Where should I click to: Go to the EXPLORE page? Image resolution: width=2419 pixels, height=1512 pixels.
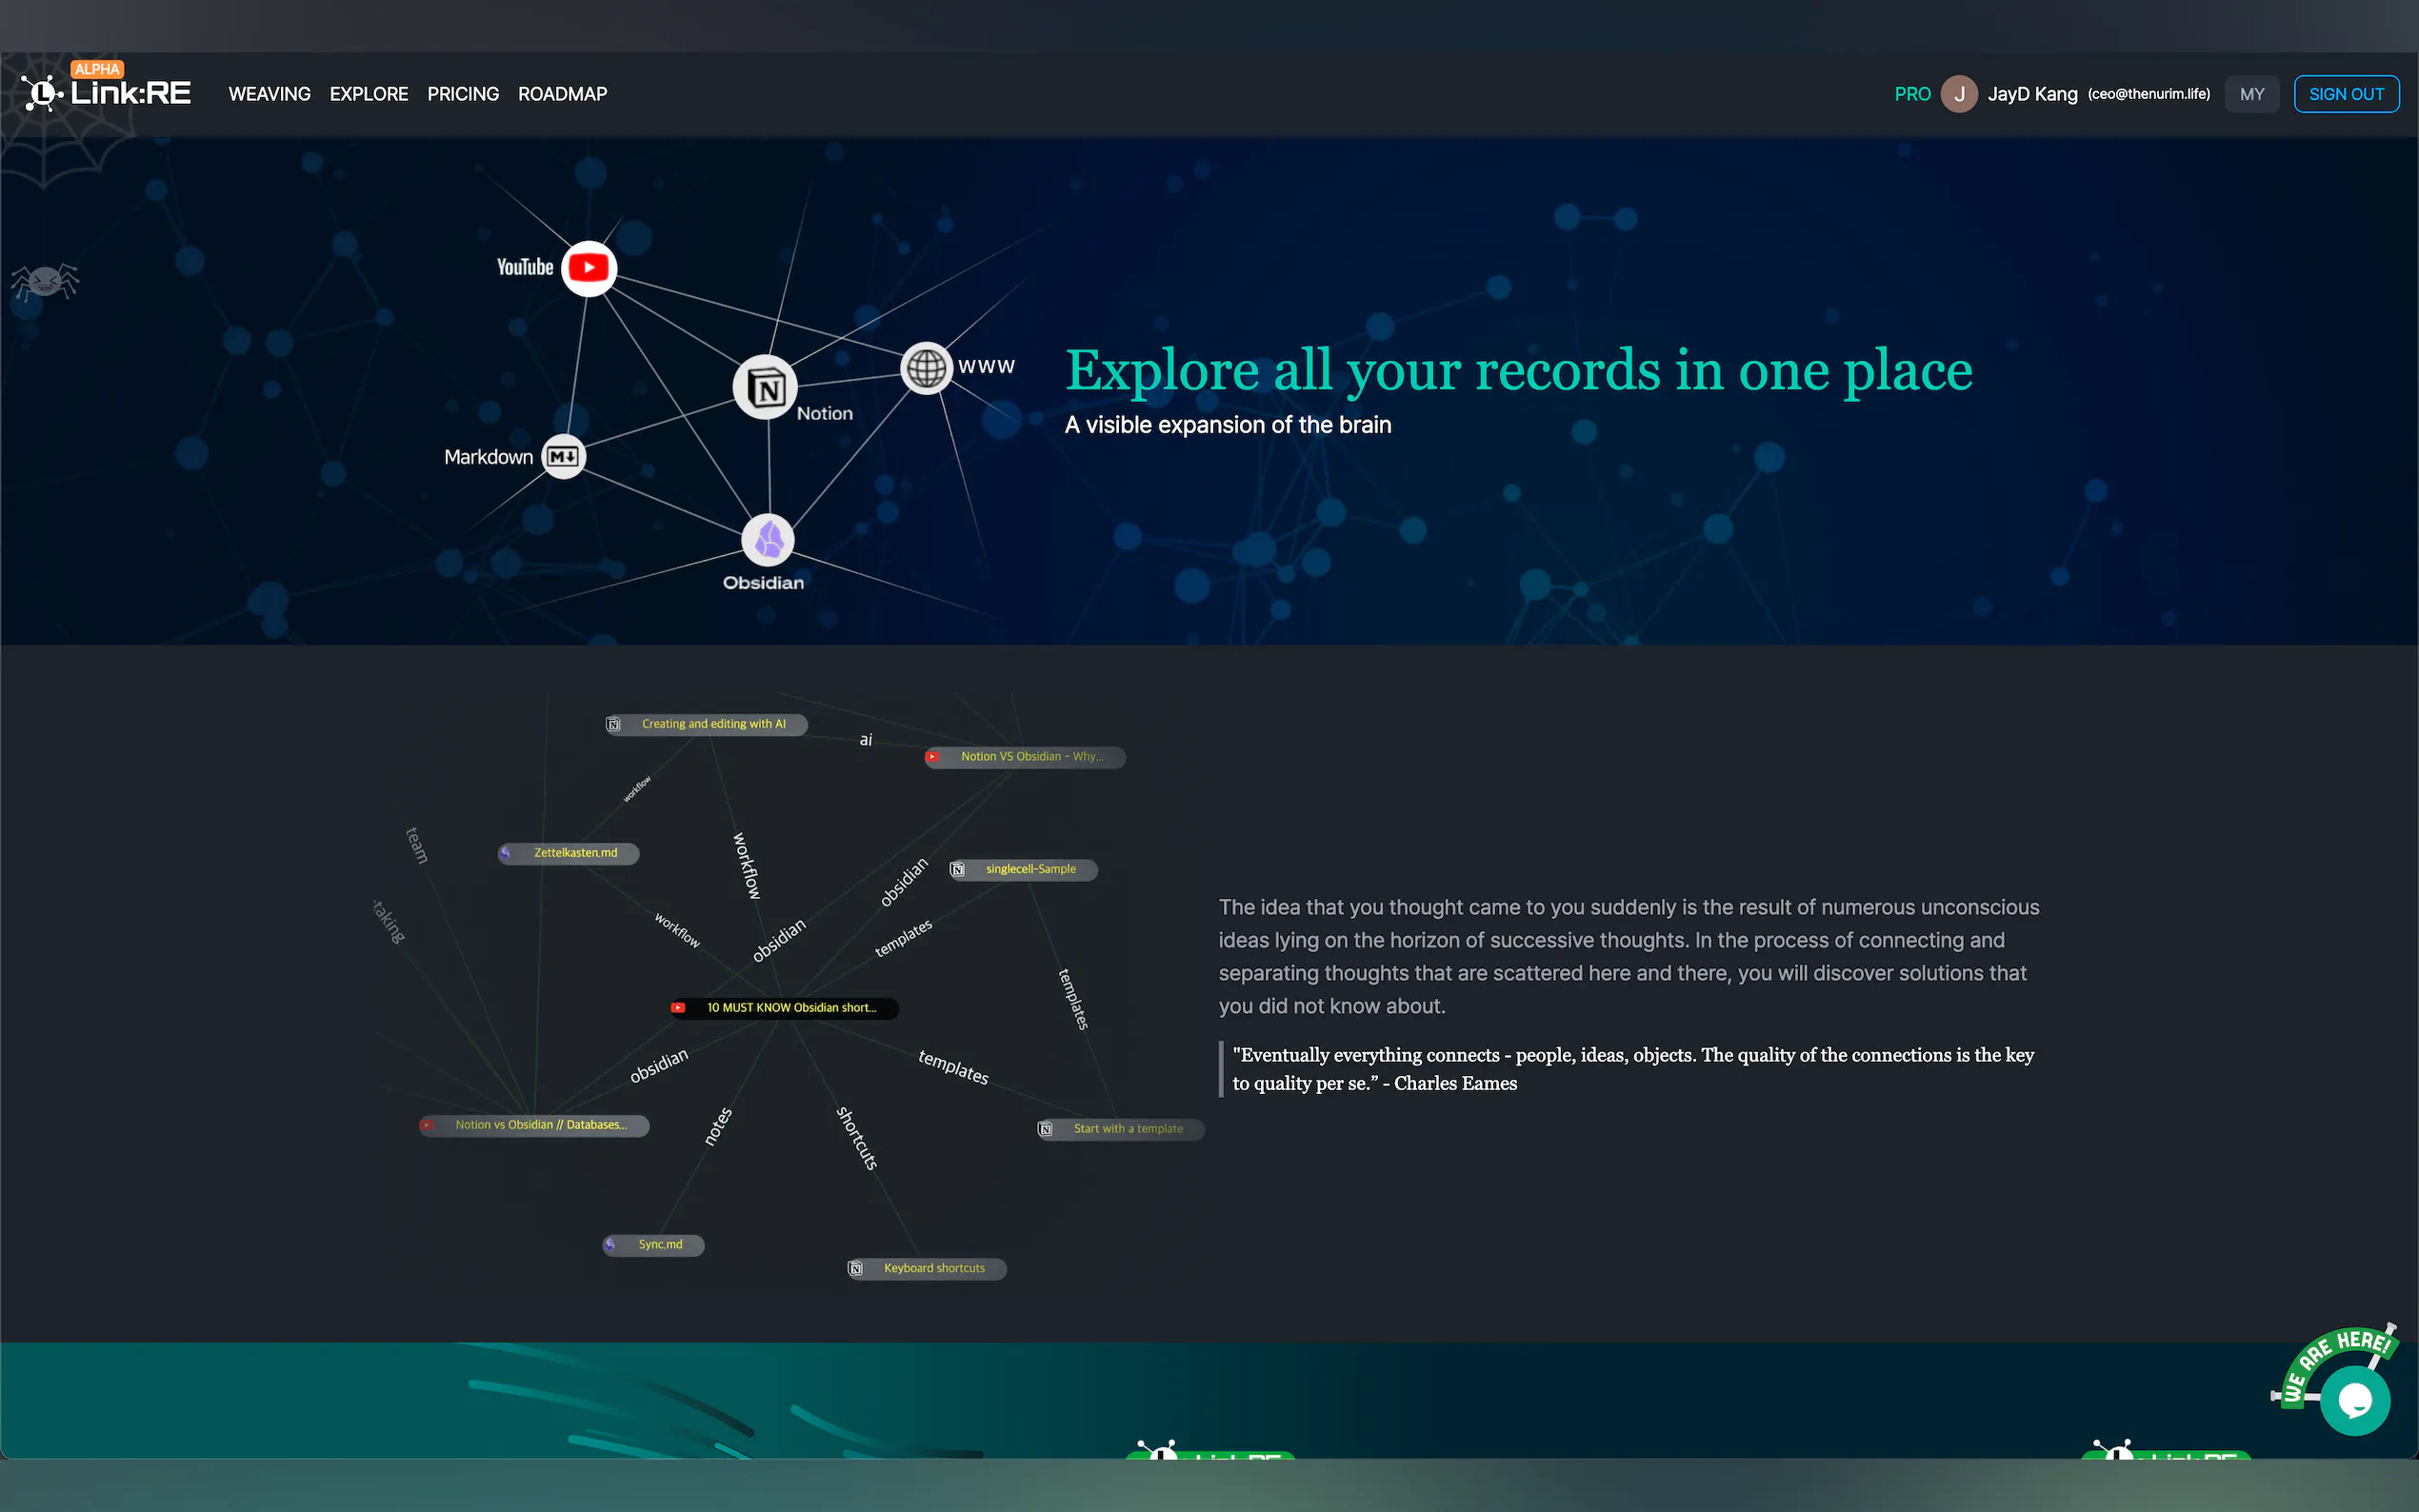[368, 94]
